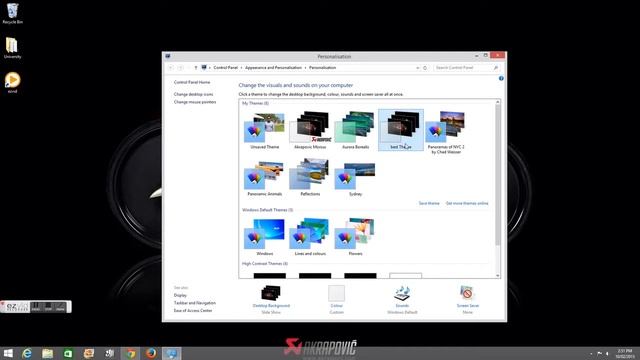Select the Reflections theme
640x360 pixels.
click(310, 178)
